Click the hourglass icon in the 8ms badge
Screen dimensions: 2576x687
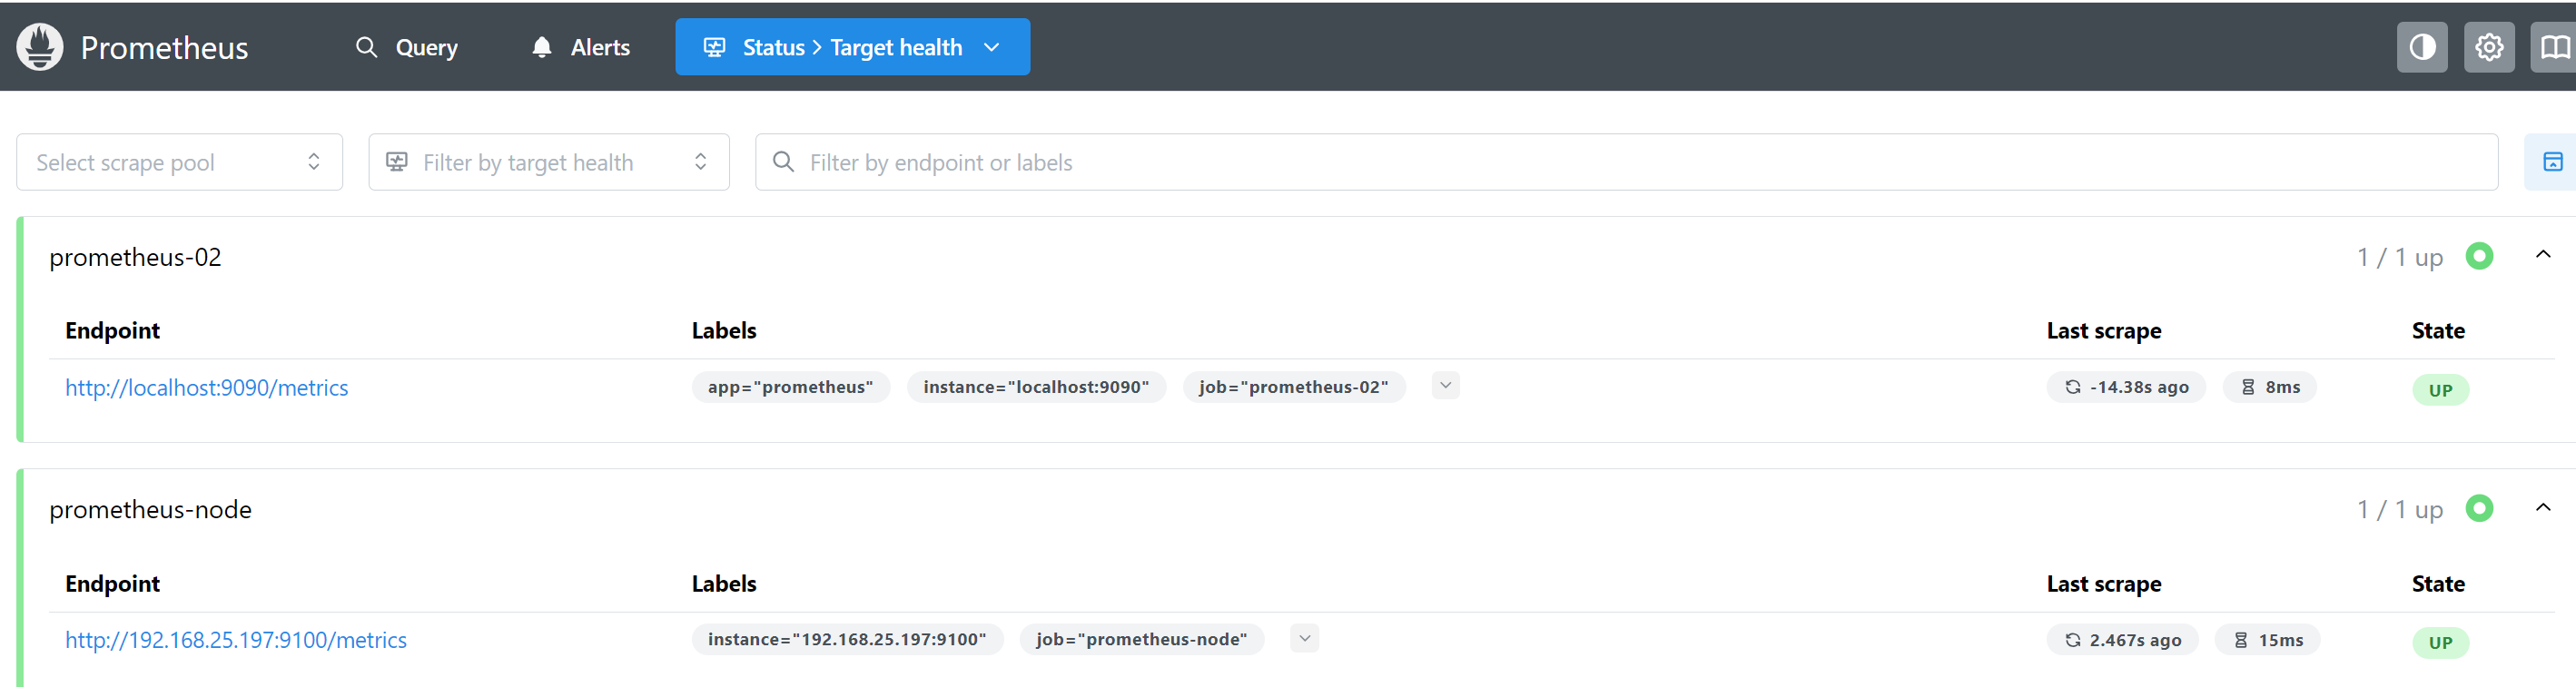pyautogui.click(x=2247, y=387)
